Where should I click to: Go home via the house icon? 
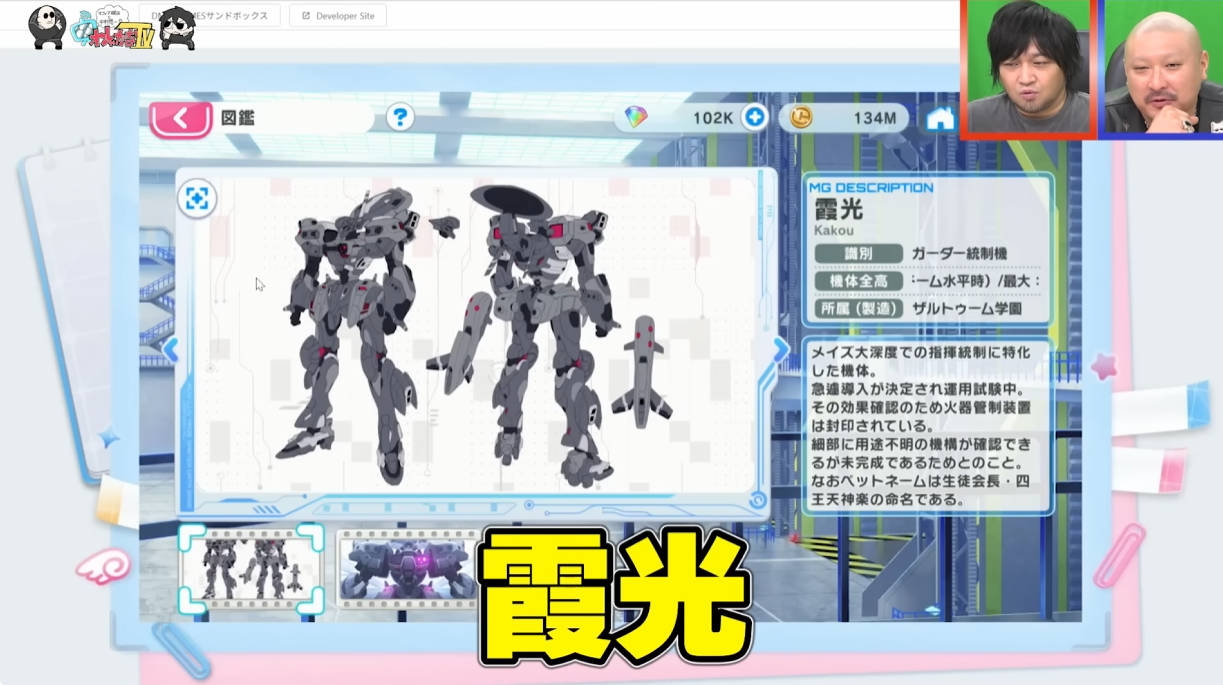tap(940, 118)
